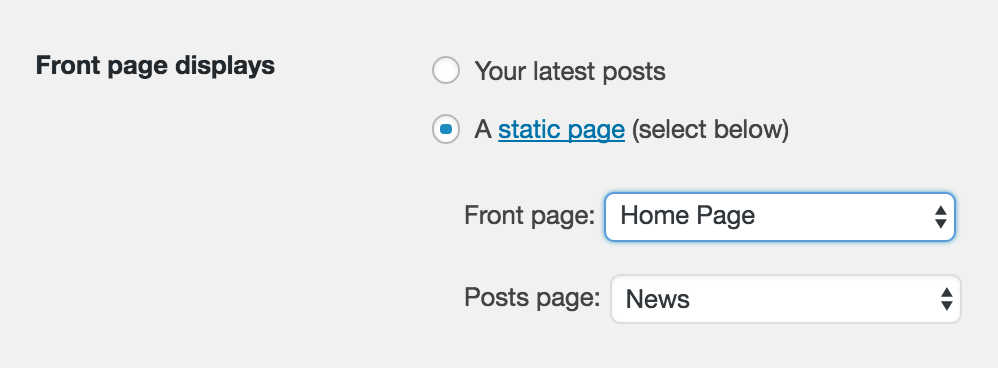Follow the static page hyperlink
This screenshot has height=368, width=998.
coord(561,130)
